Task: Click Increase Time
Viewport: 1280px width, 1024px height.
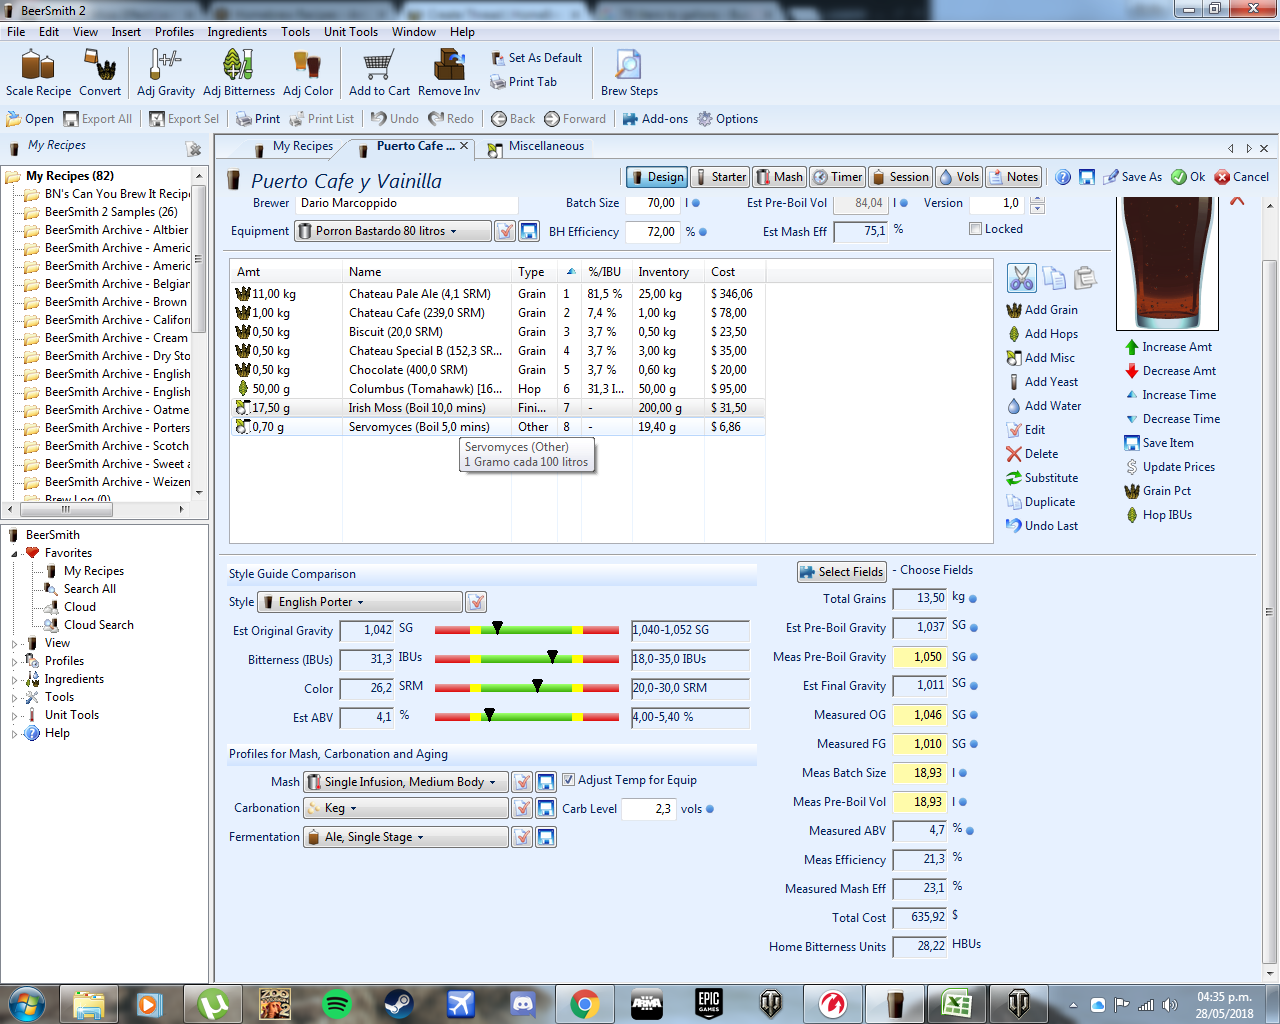Action: pyautogui.click(x=1170, y=395)
